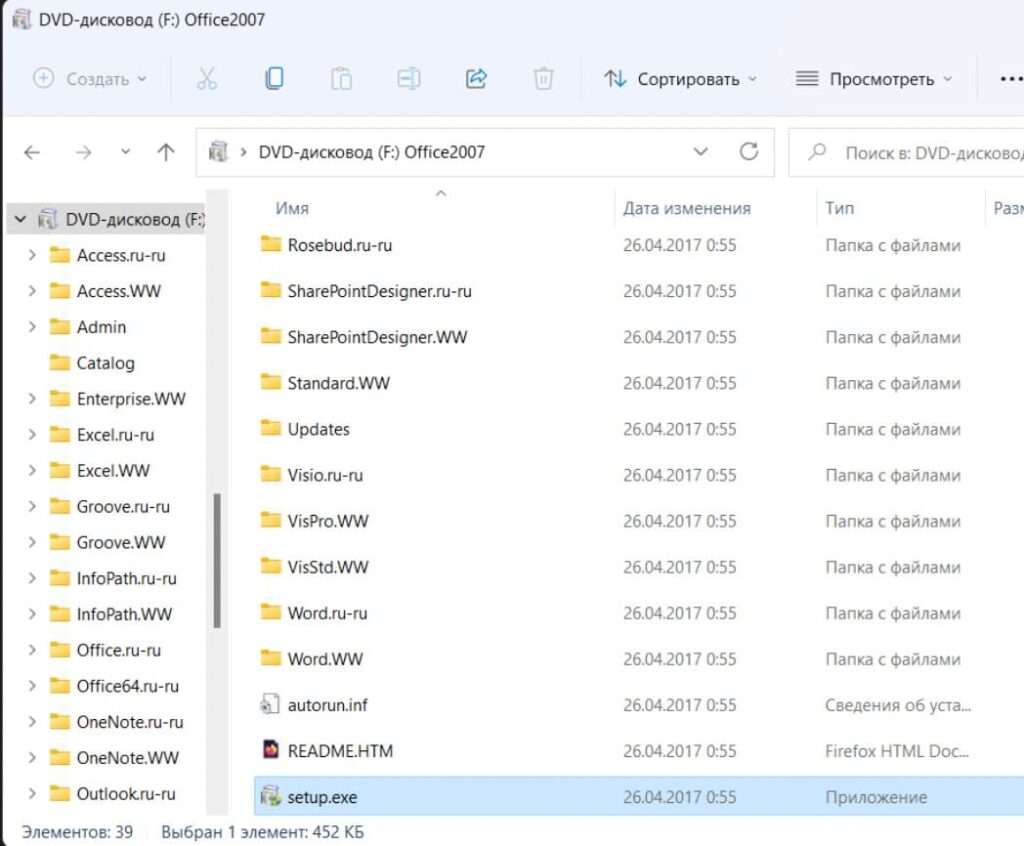Click the Admin folder icon in tree
Screen dimensions: 1024x846
60,327
